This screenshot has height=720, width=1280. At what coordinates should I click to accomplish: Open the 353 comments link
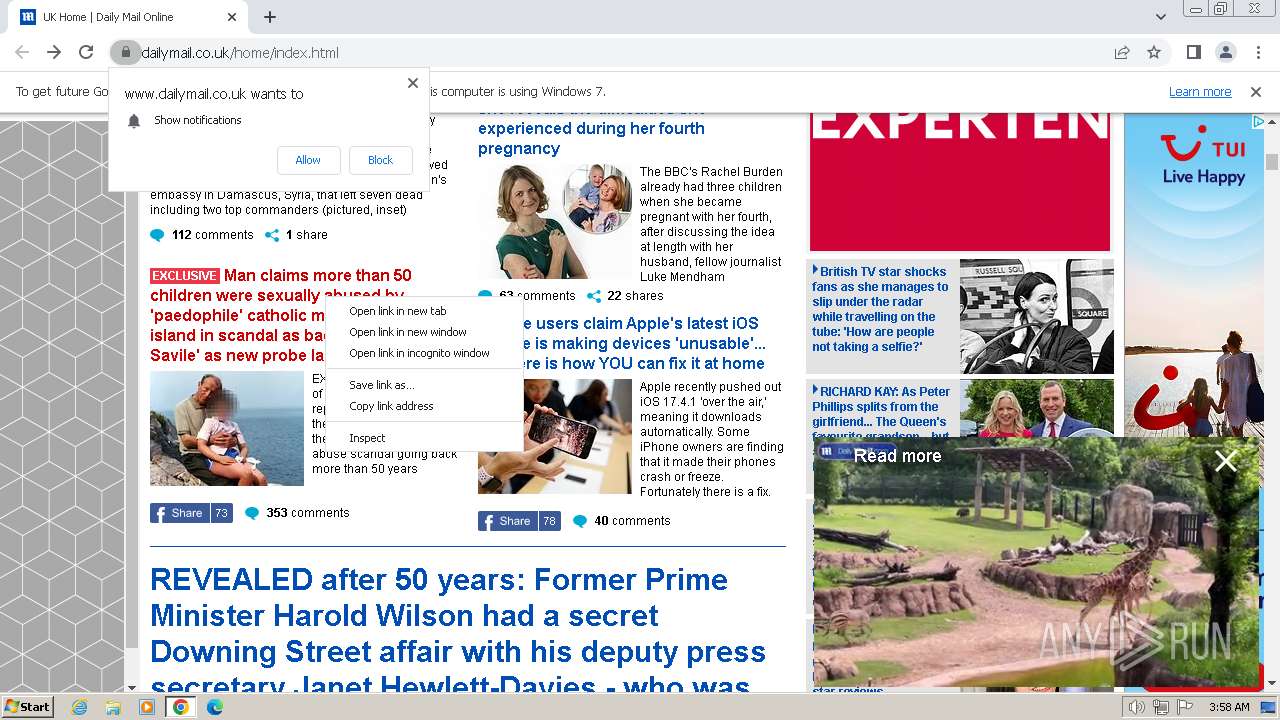(x=307, y=513)
